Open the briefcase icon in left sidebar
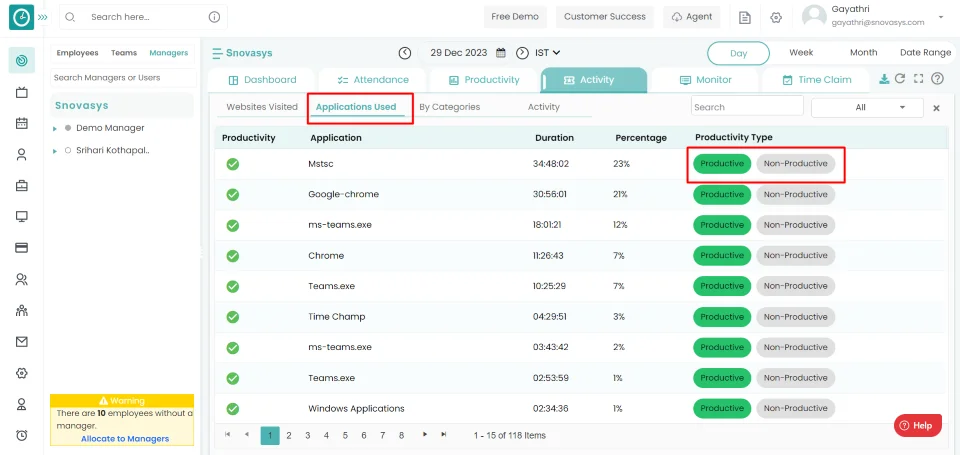 pyautogui.click(x=21, y=185)
